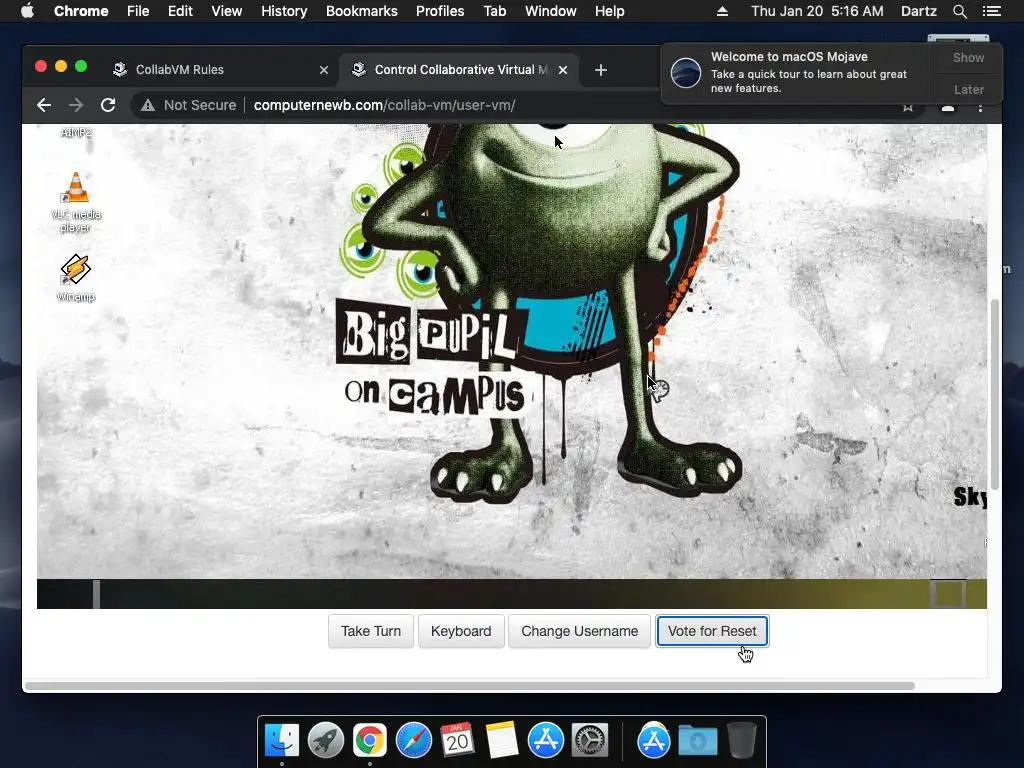Open a new Chrome tab

601,70
